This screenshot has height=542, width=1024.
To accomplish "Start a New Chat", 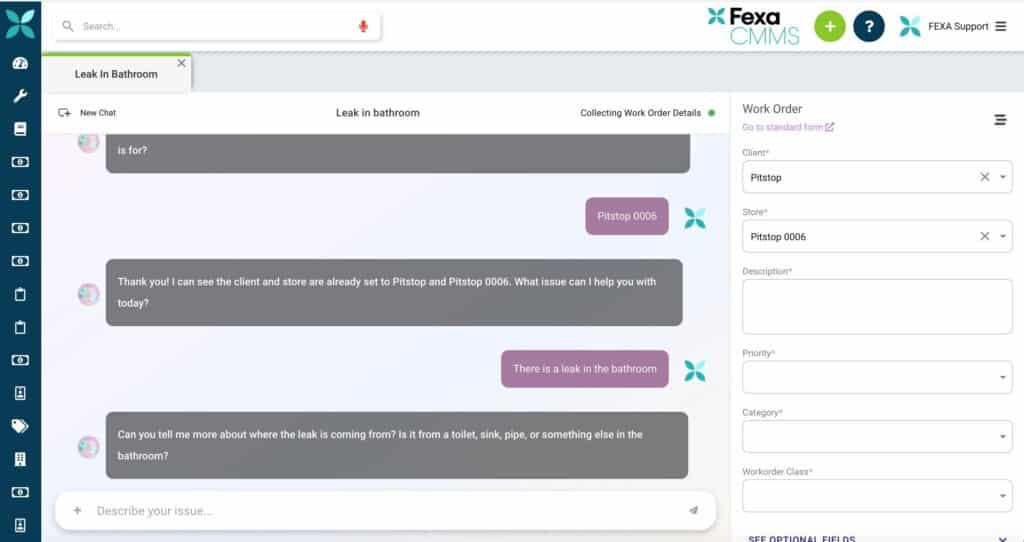I will coord(88,113).
